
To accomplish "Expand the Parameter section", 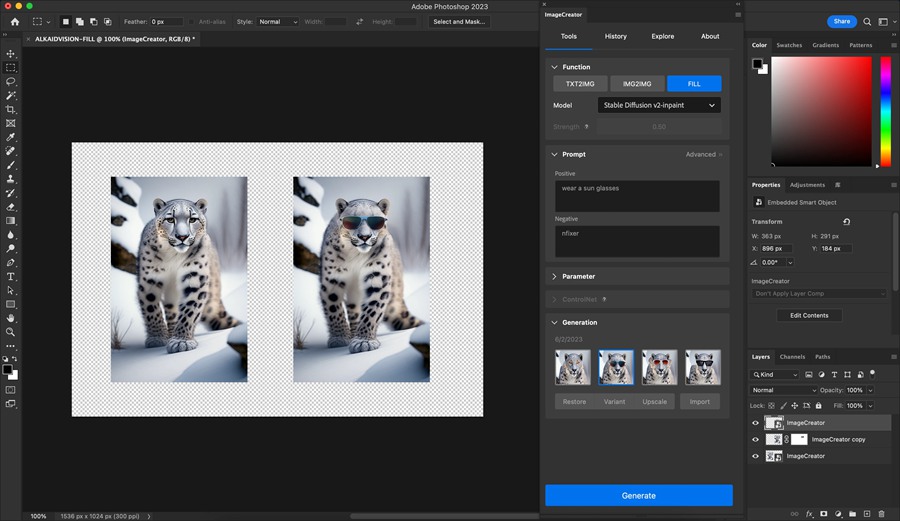I will 554,277.
